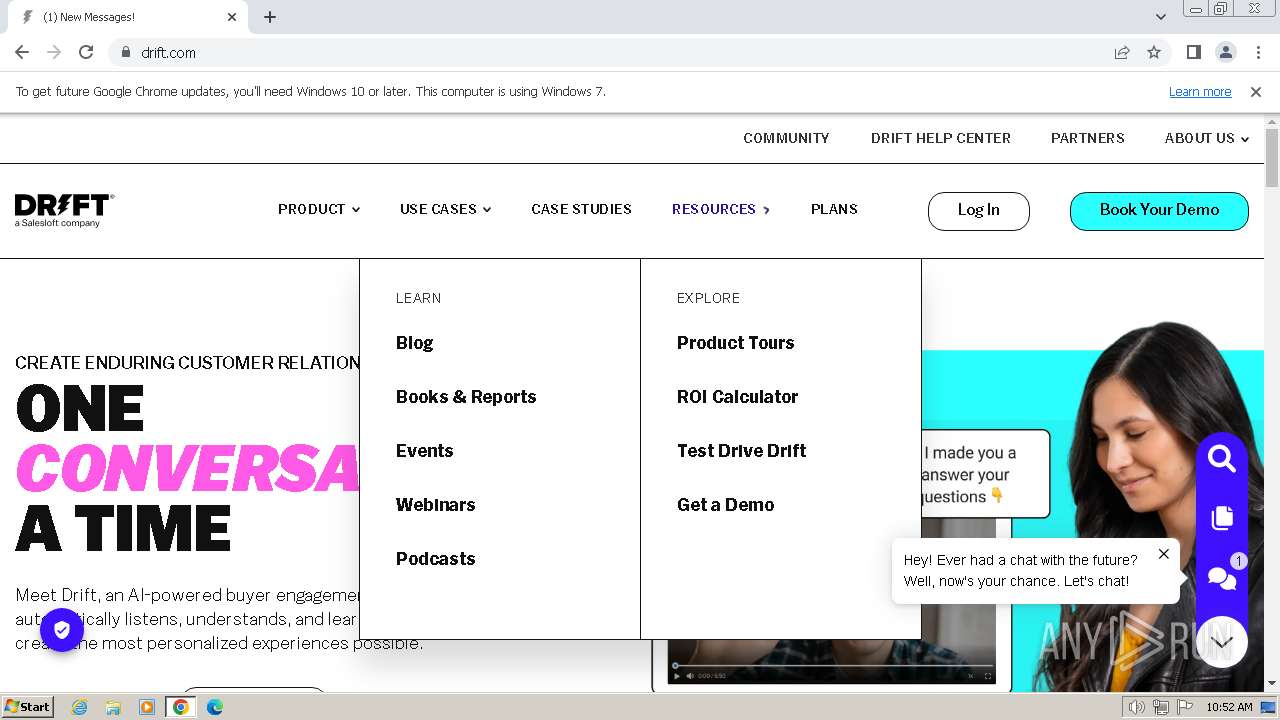Play the embedded video

coord(676,676)
